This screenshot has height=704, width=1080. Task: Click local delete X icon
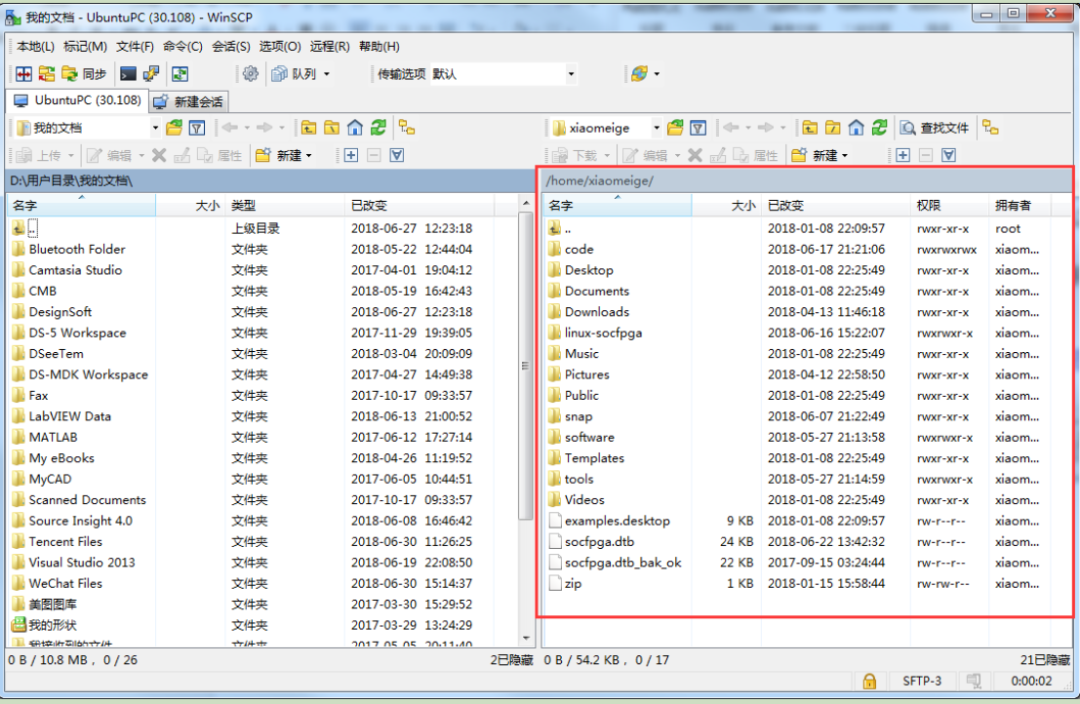[159, 156]
